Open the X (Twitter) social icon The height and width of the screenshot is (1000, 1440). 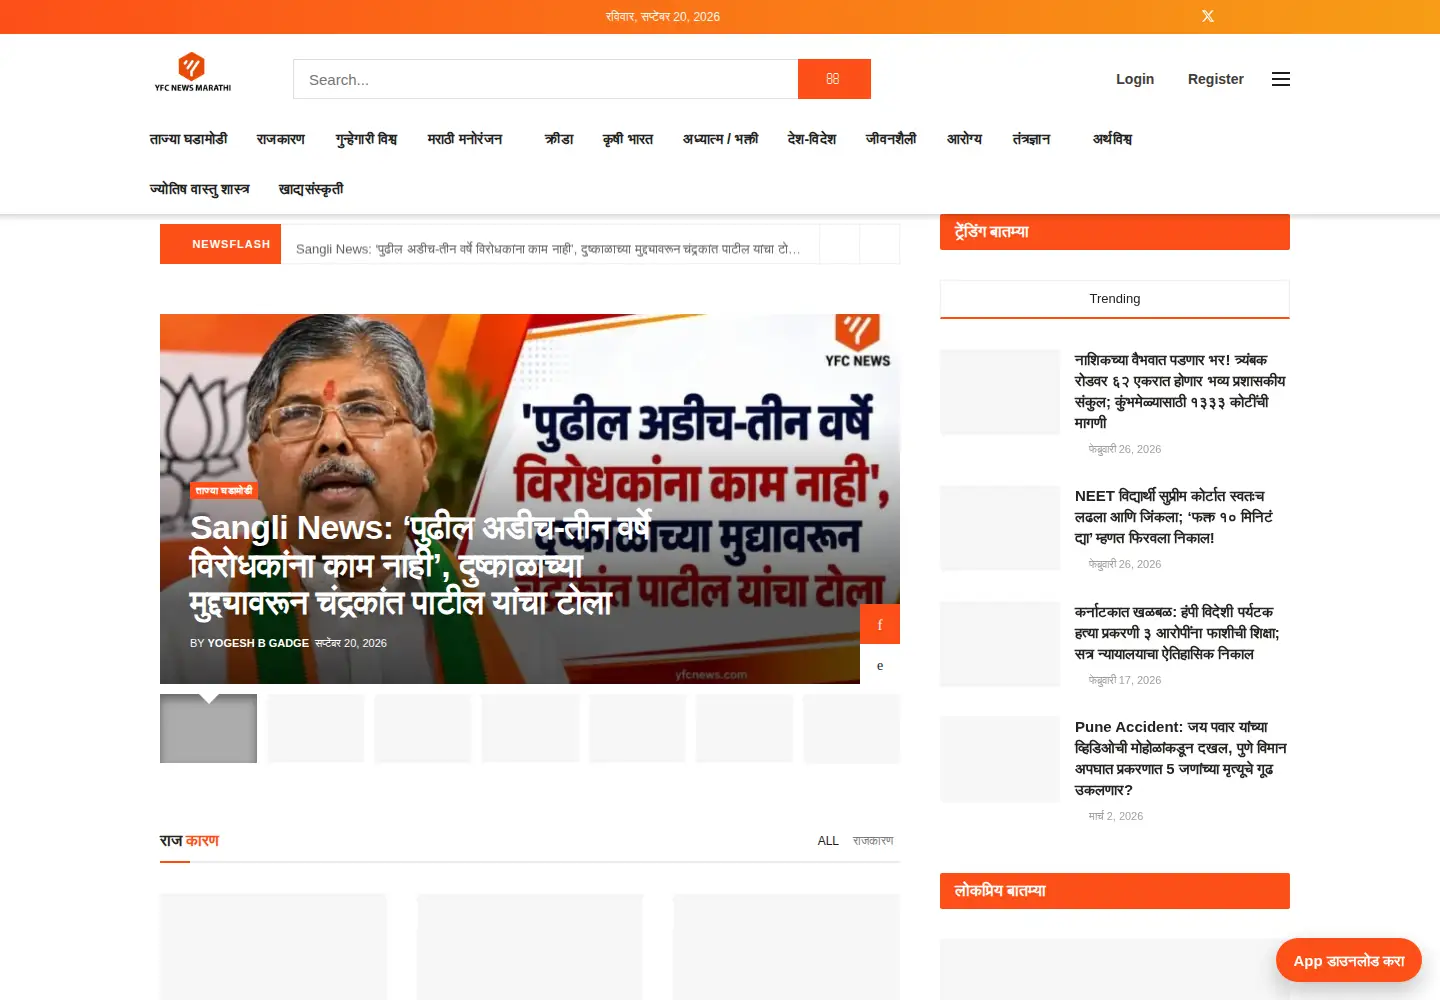point(1208,16)
